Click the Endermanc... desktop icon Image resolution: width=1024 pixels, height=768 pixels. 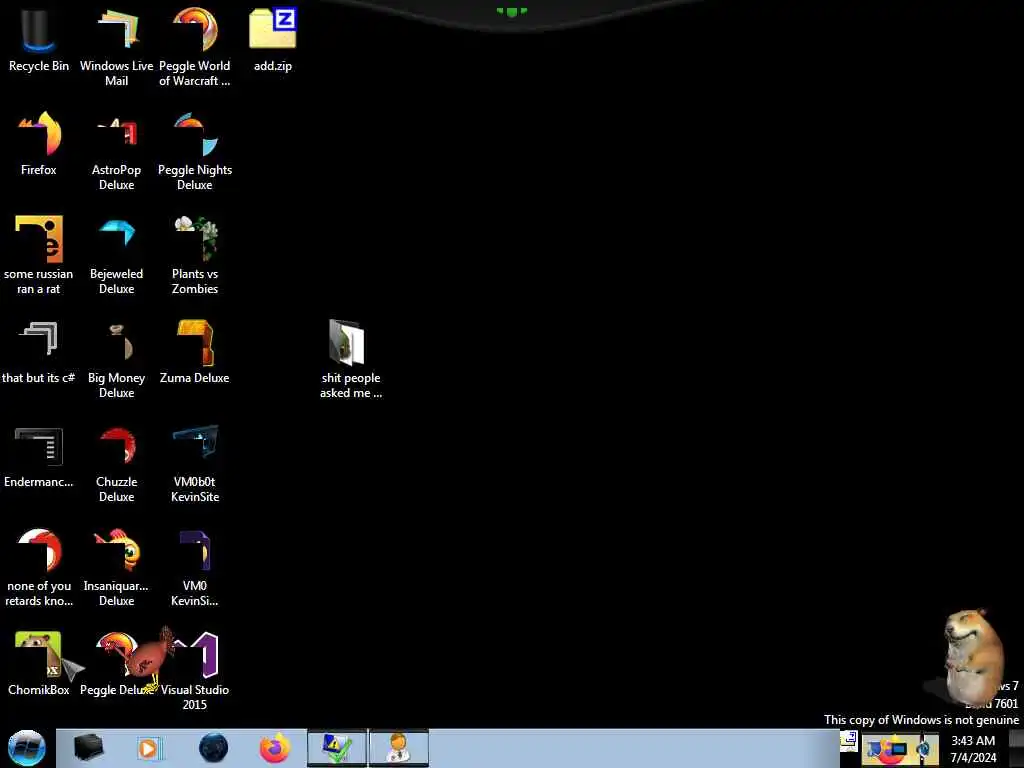pyautogui.click(x=39, y=455)
